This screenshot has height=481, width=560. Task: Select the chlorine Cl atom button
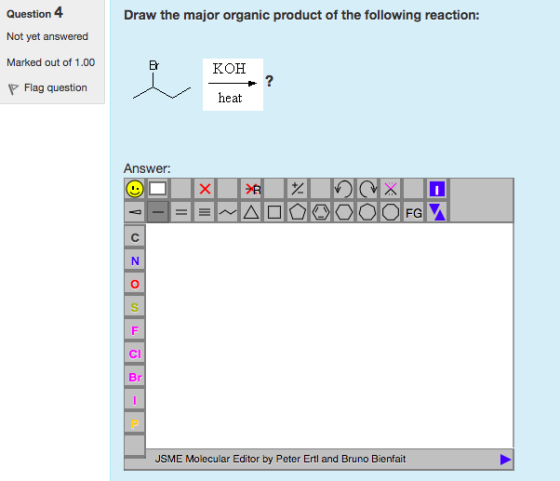click(x=135, y=354)
